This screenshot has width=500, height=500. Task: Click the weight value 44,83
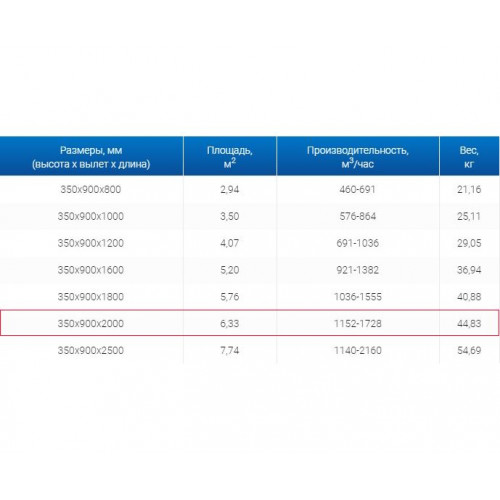click(x=469, y=323)
